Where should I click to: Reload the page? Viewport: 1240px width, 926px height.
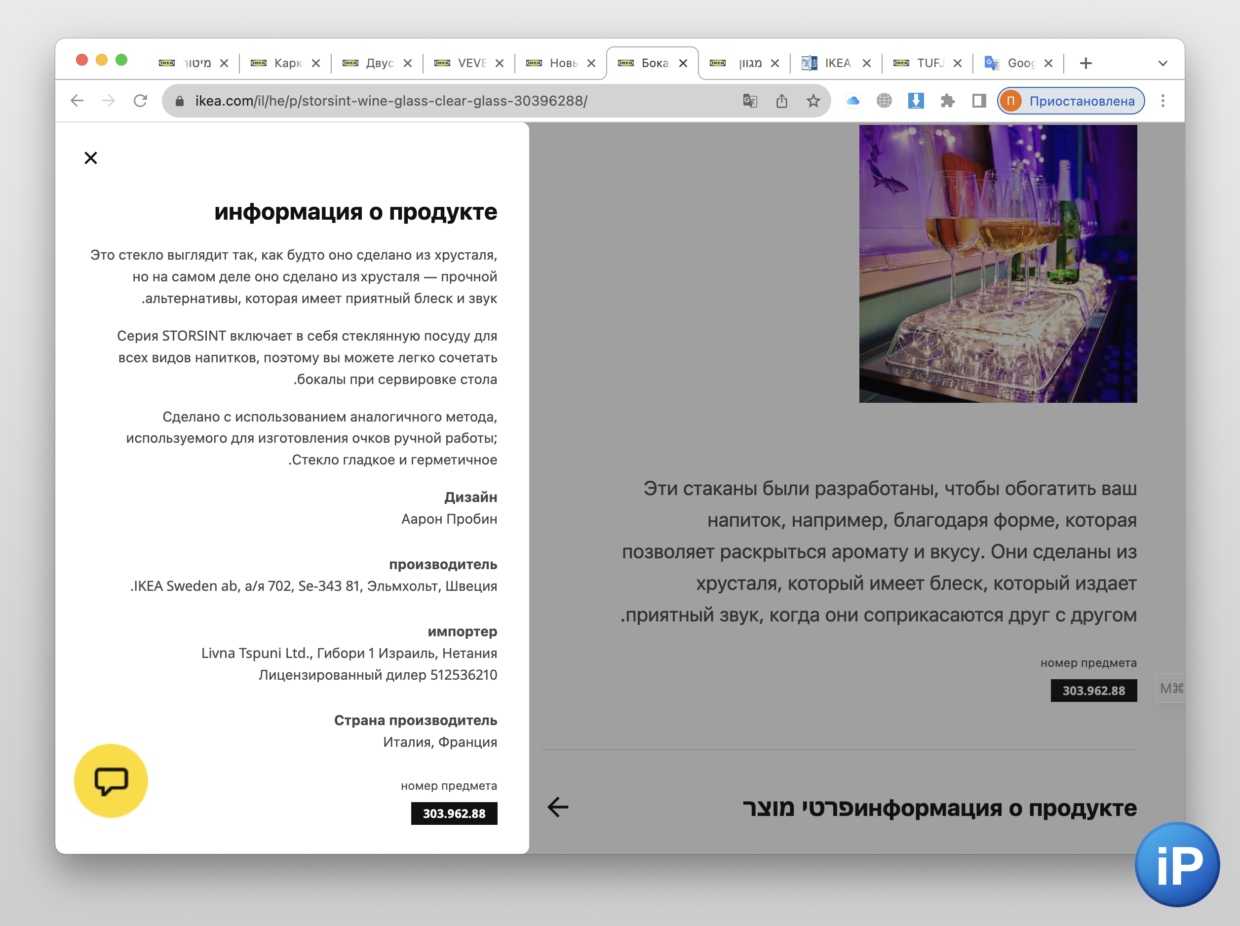(x=140, y=101)
